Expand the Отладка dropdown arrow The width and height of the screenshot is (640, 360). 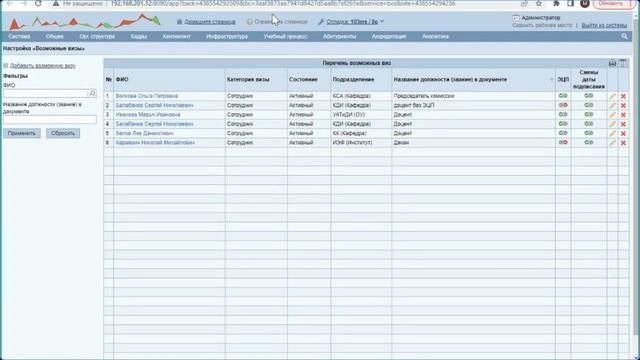click(382, 21)
